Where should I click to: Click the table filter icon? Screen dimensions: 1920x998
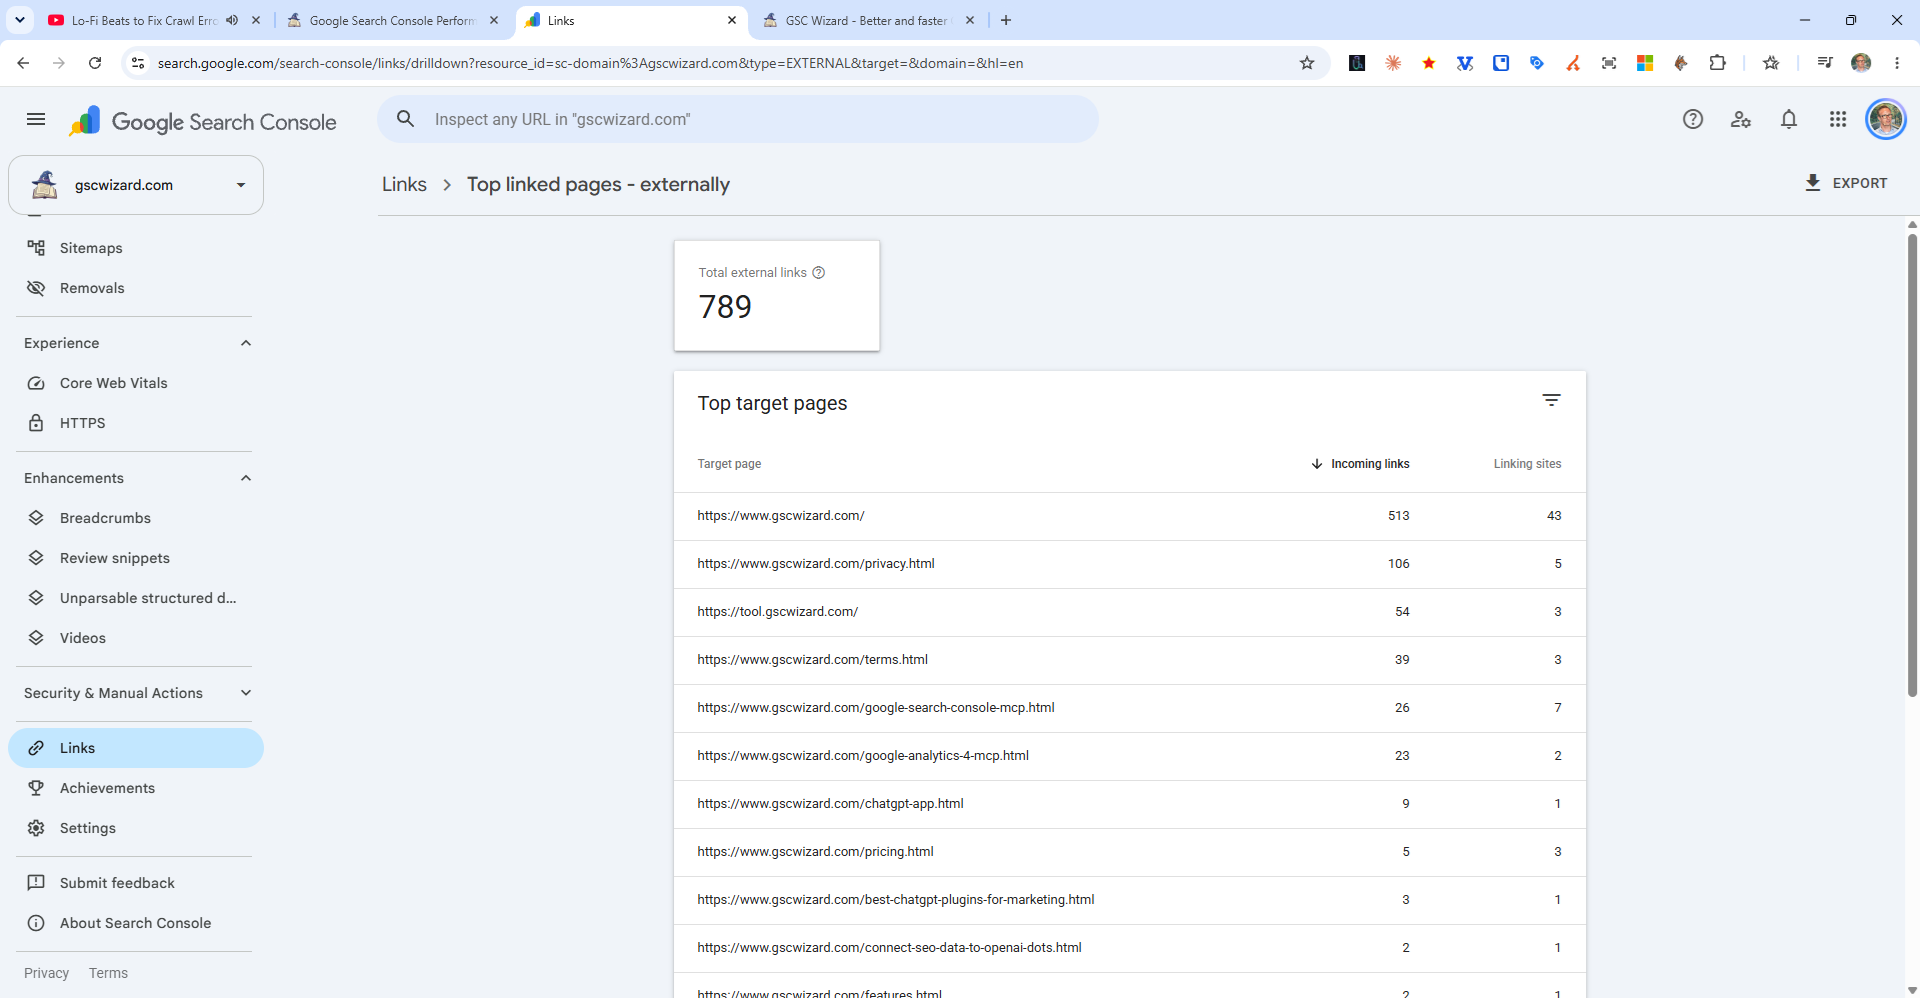[x=1551, y=400]
